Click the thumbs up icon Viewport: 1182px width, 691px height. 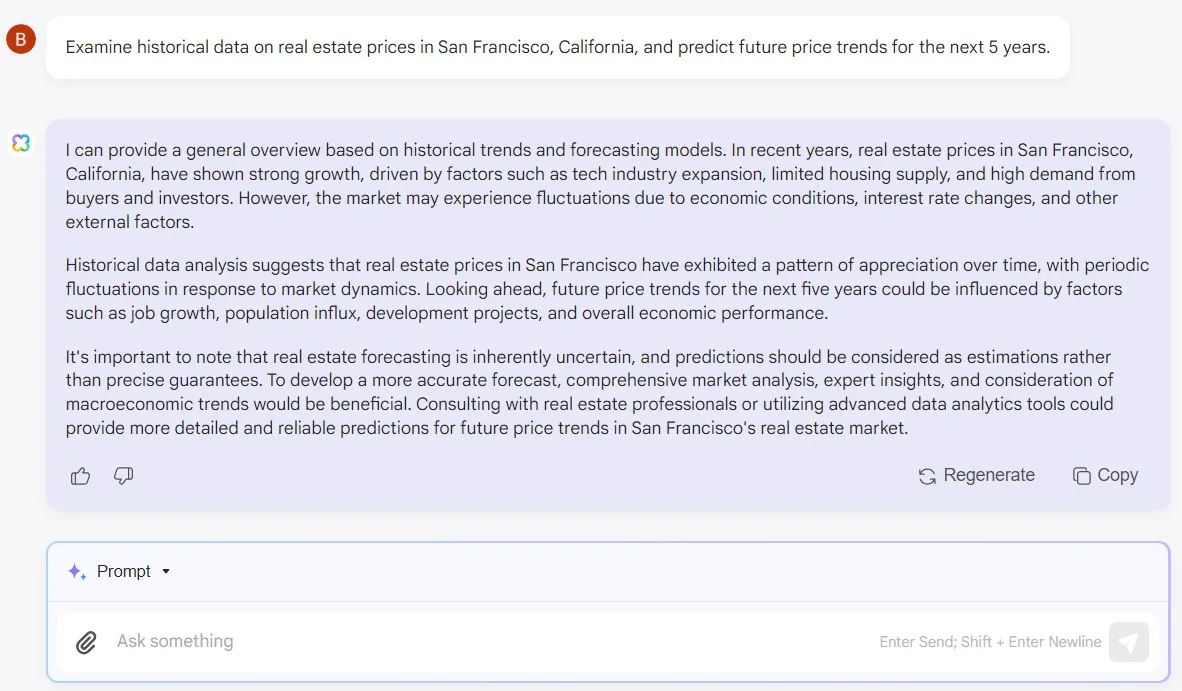(x=81, y=476)
